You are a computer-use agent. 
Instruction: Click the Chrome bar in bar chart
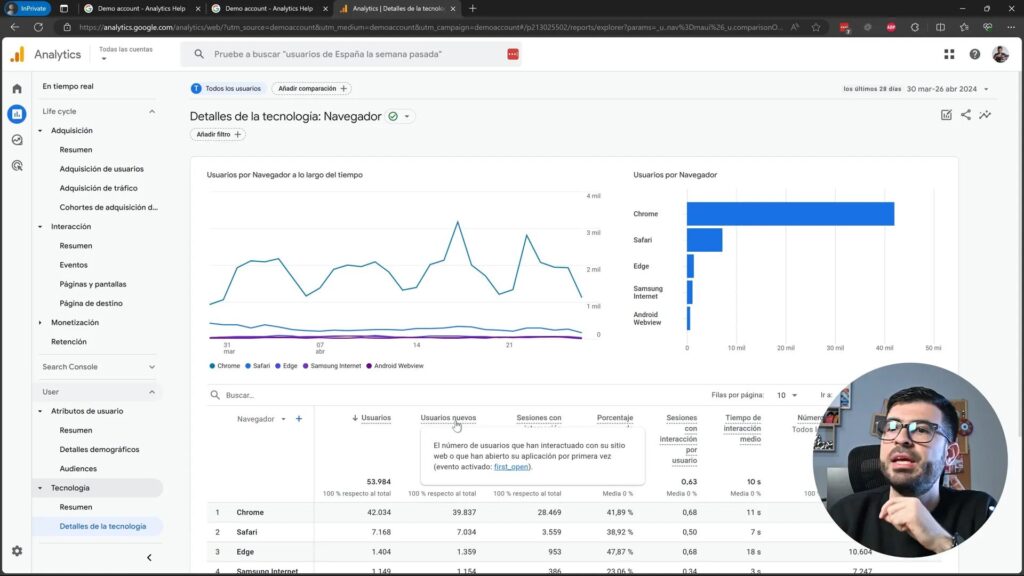[790, 214]
